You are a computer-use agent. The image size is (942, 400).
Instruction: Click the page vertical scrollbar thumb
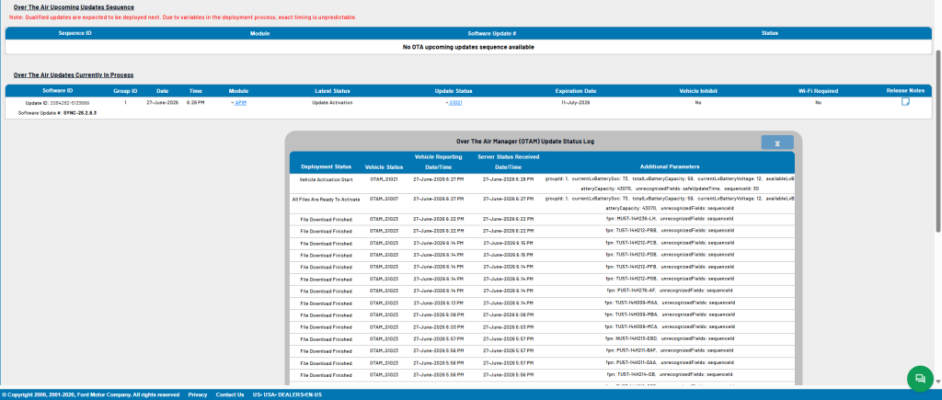[938, 141]
